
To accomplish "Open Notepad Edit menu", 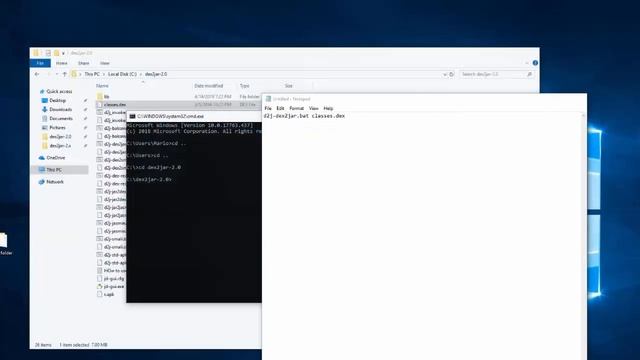I will pos(280,108).
